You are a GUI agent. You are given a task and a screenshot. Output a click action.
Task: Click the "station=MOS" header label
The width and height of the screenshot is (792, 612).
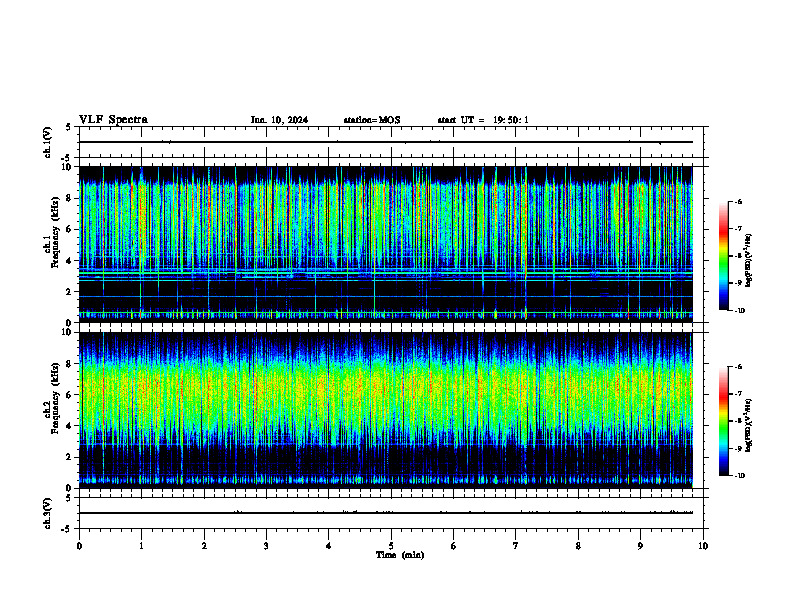[372, 120]
